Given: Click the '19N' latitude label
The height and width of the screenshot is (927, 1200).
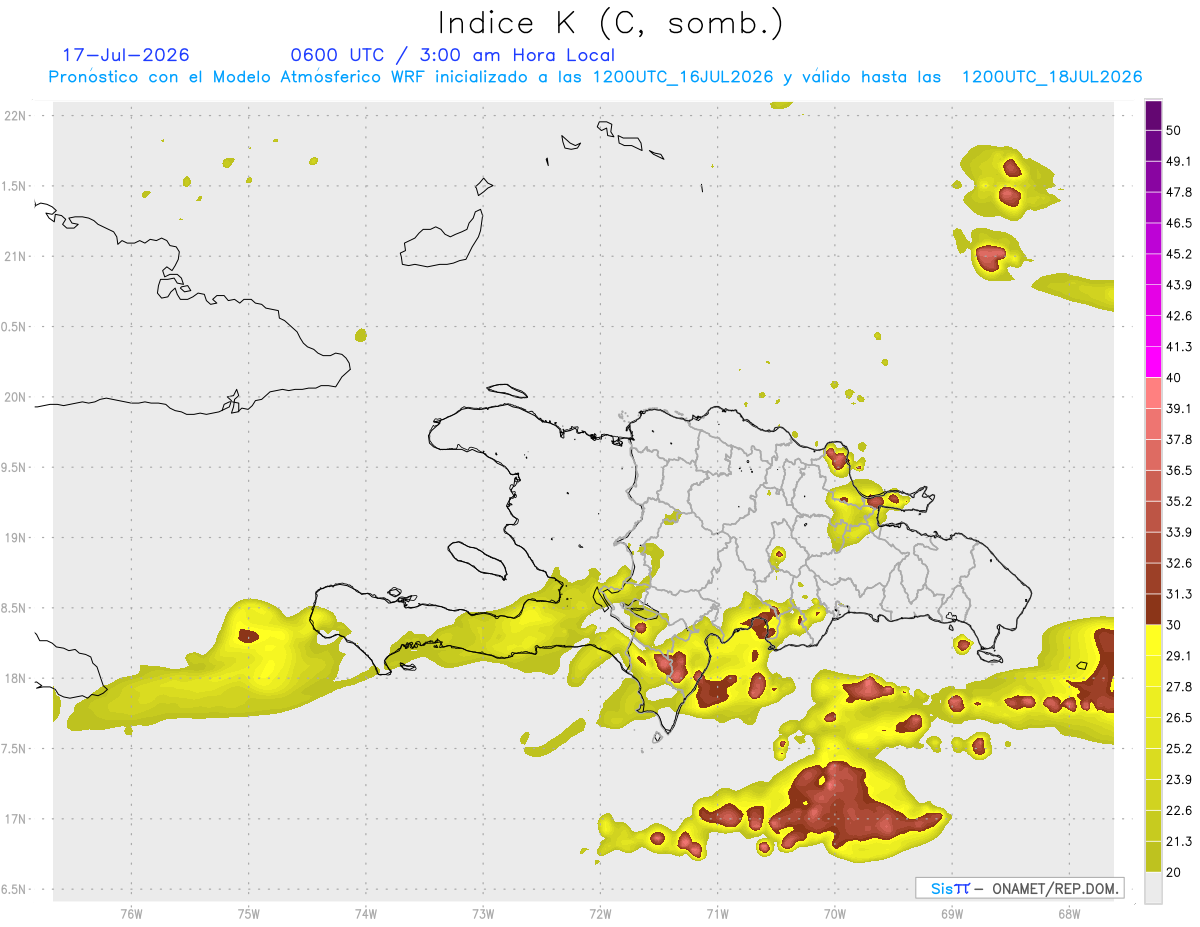Looking at the screenshot, I should [x=16, y=538].
